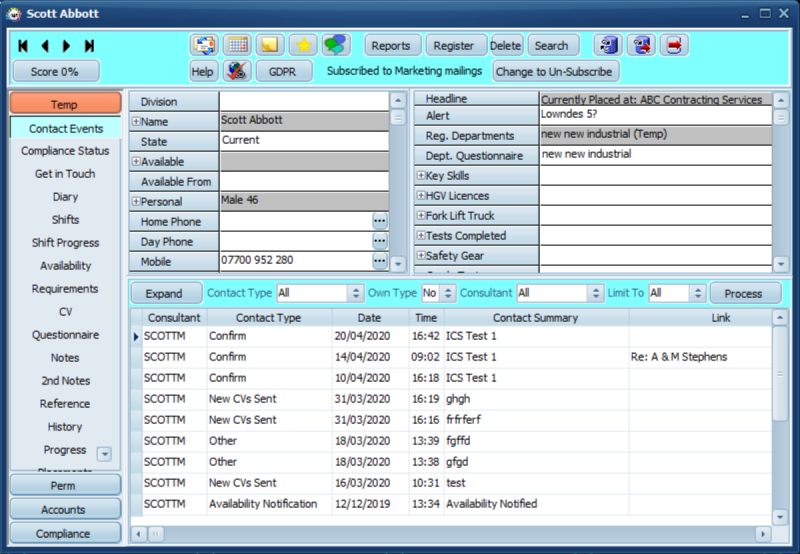Jump to the last record
800x554 pixels.
pos(89,46)
